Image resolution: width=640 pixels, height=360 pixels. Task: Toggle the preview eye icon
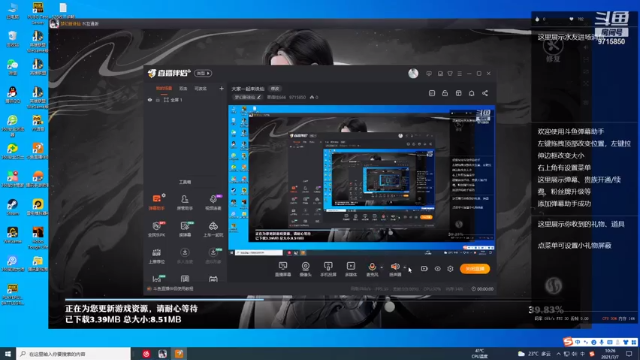click(x=437, y=269)
